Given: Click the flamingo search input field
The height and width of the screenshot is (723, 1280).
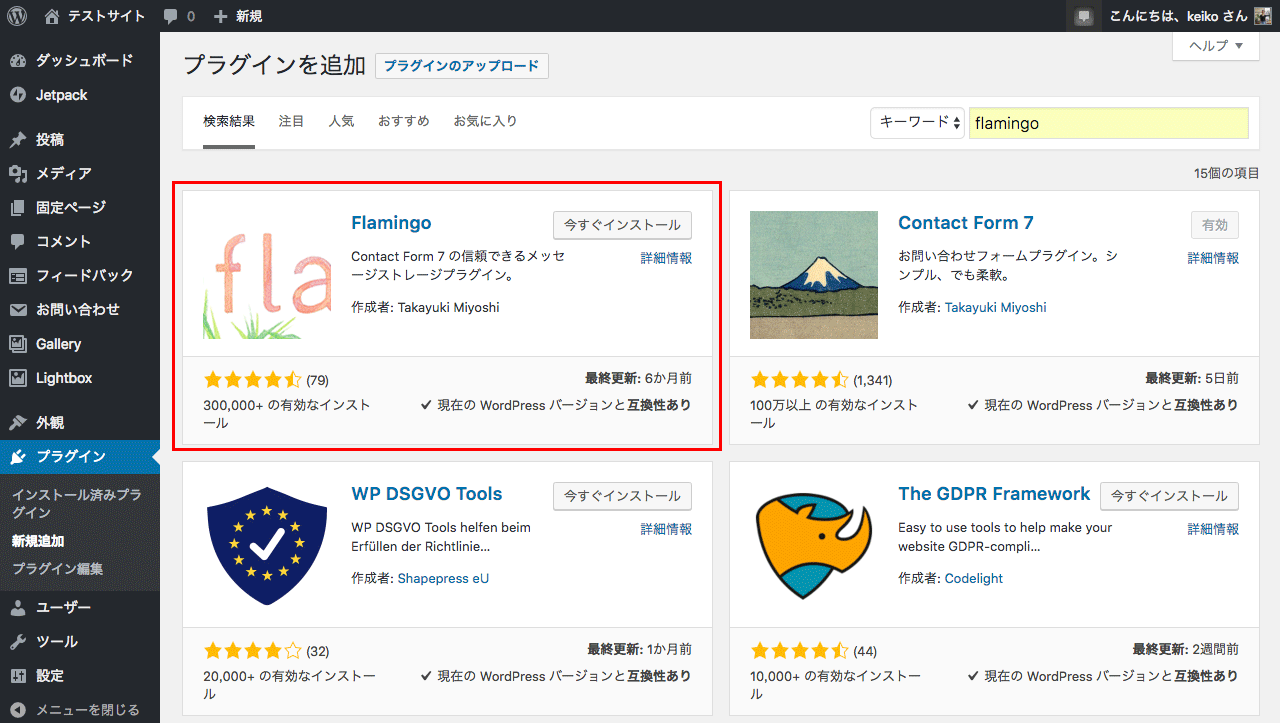Looking at the screenshot, I should pos(1108,123).
